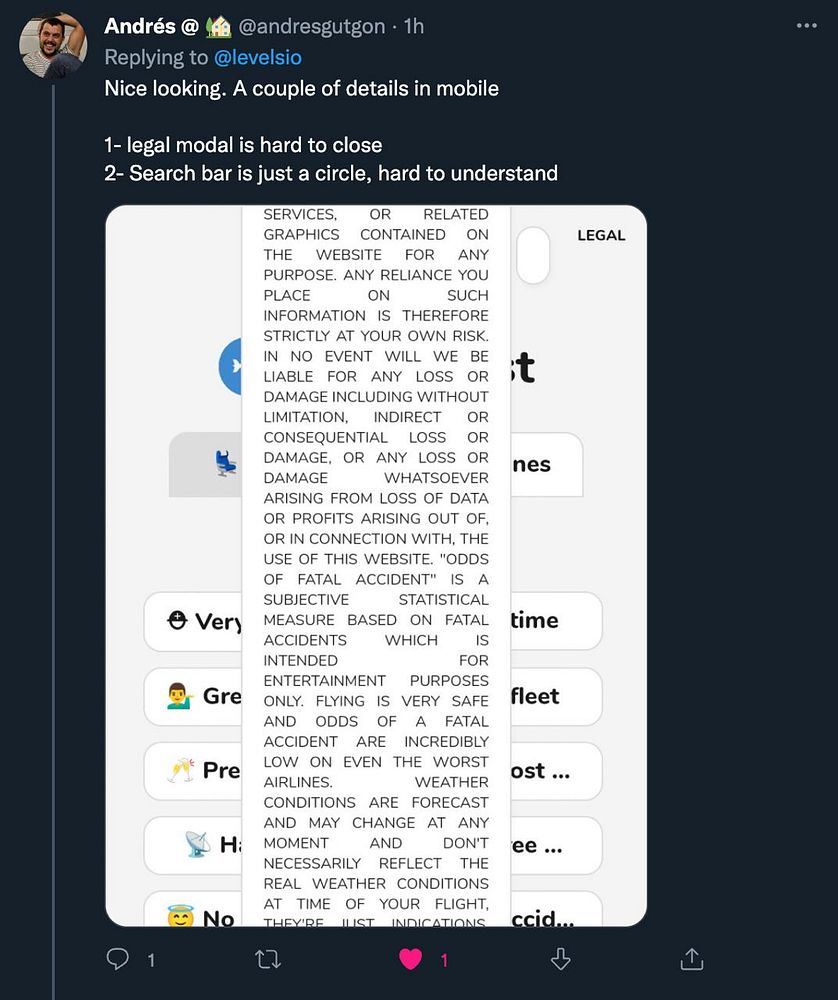The image size is (838, 1000).
Task: Select the 'Gre... fleet' list item
Action: pos(373,696)
